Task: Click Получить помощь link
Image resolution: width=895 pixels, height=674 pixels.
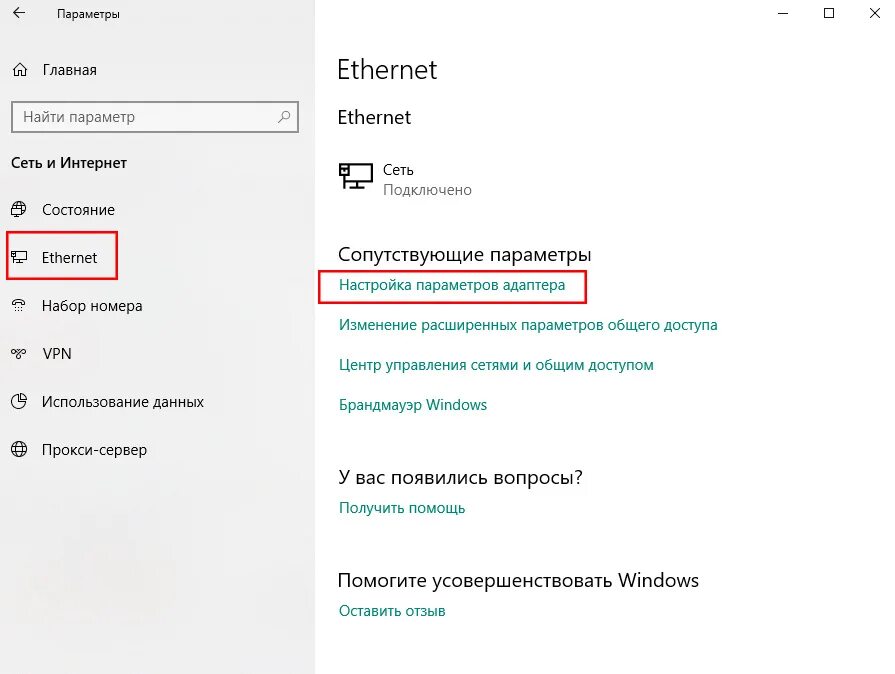Action: 401,508
